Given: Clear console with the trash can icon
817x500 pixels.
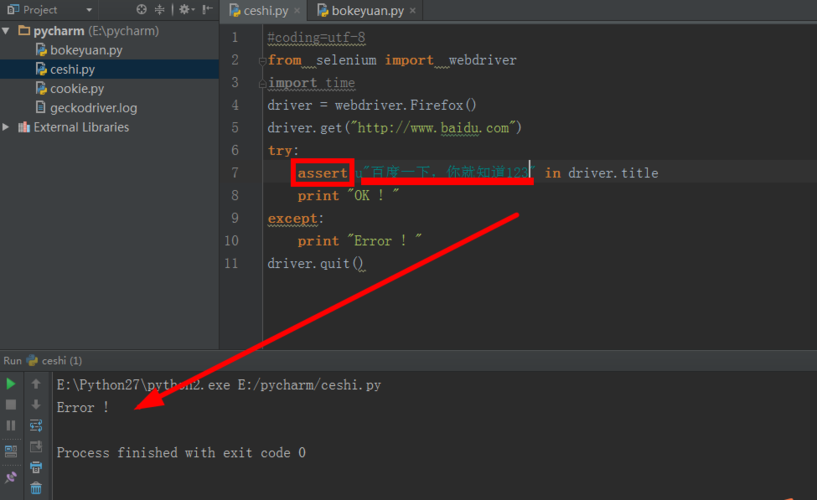Looking at the screenshot, I should point(36,488).
